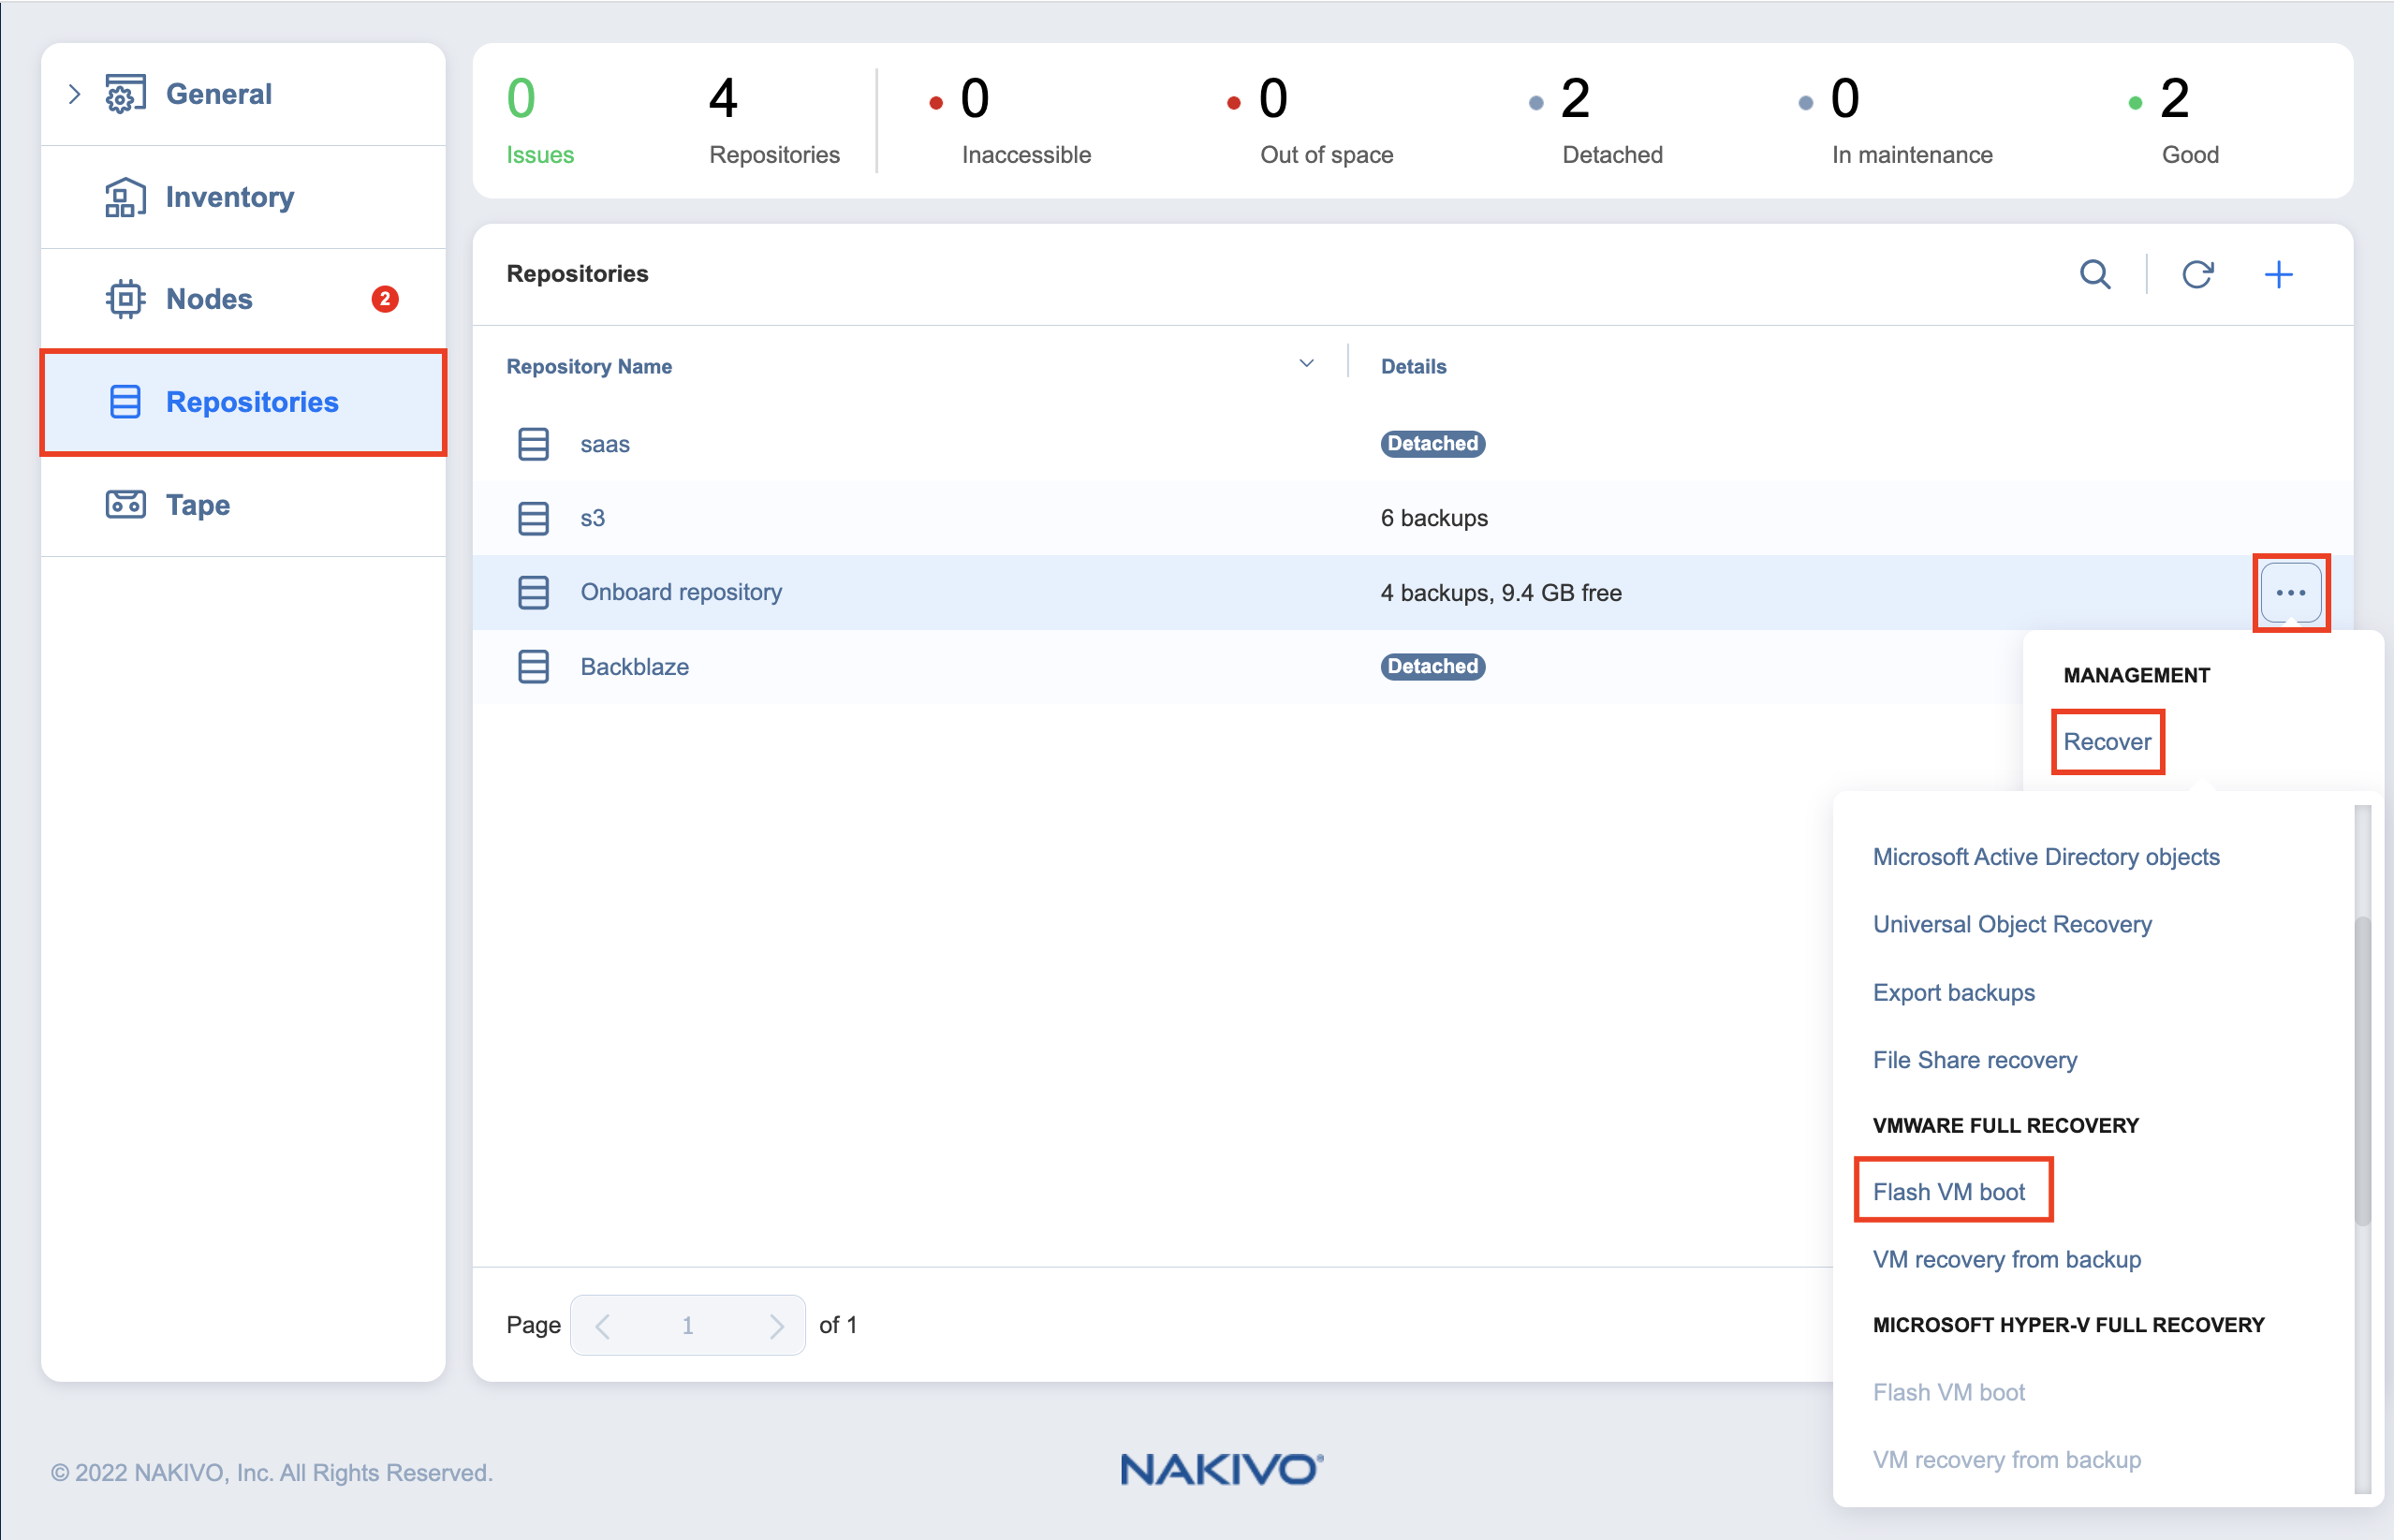Image resolution: width=2394 pixels, height=1540 pixels.
Task: Click the General settings gear icon
Action: (x=125, y=94)
